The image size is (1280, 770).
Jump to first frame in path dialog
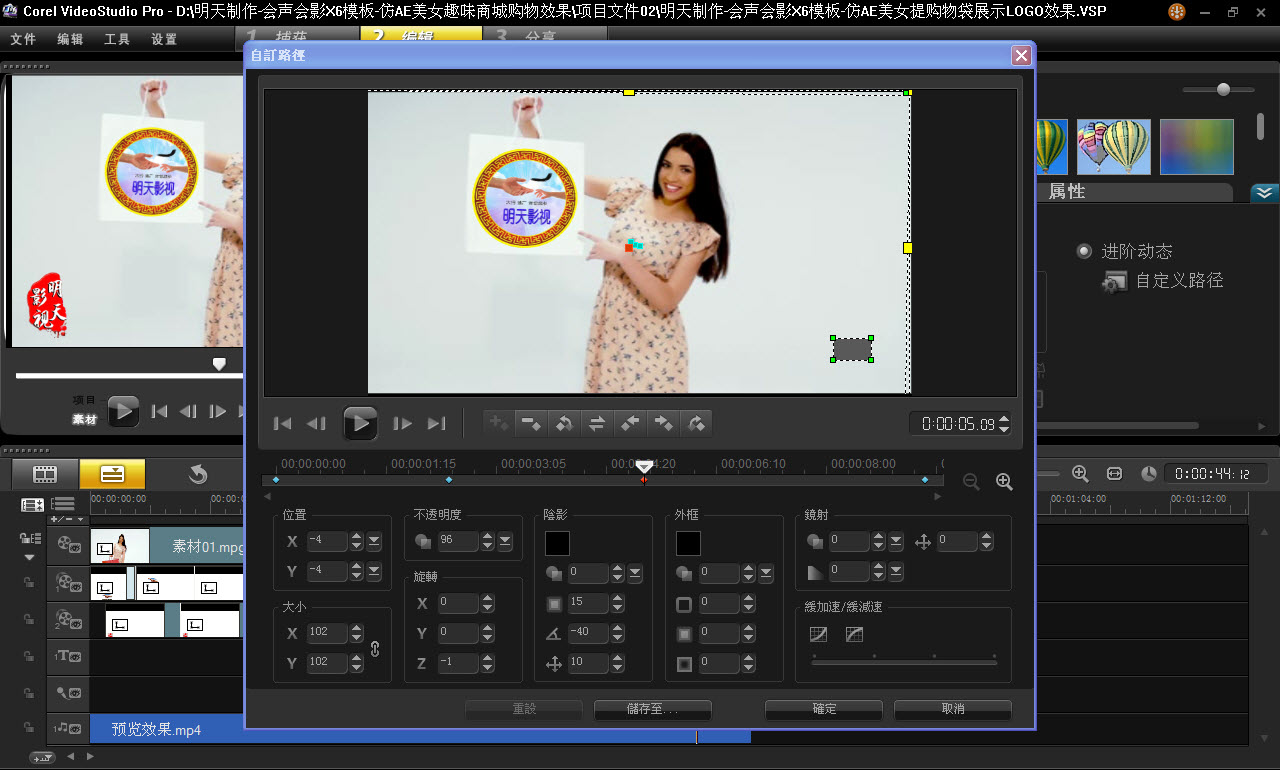pyautogui.click(x=283, y=424)
